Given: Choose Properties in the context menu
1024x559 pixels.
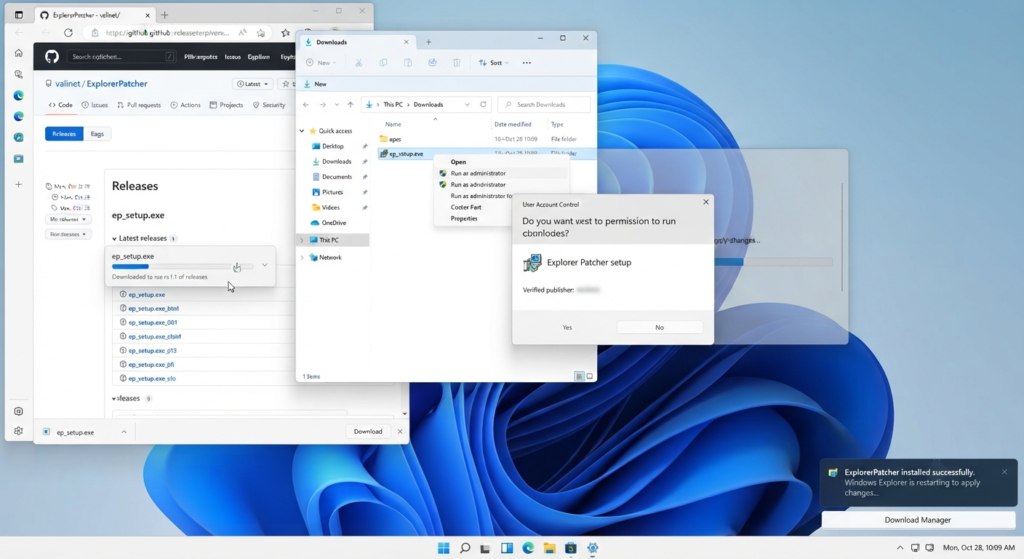Looking at the screenshot, I should click(464, 219).
